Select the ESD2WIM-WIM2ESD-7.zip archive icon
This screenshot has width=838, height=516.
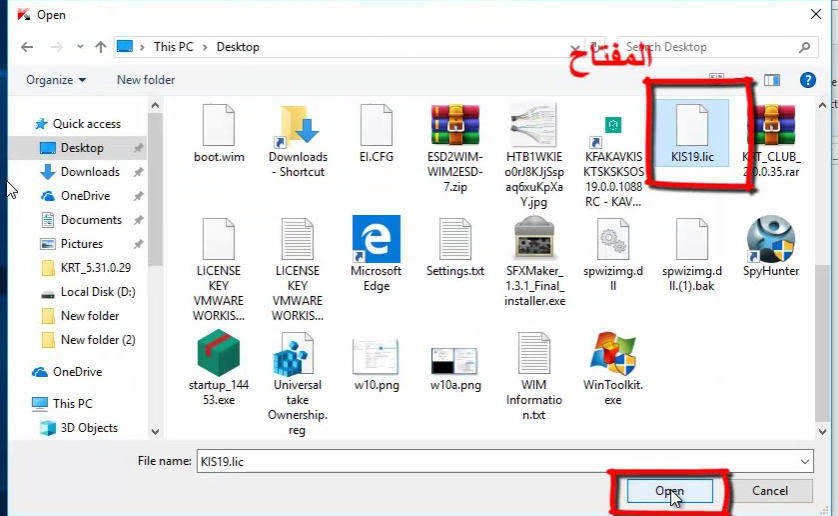455,126
